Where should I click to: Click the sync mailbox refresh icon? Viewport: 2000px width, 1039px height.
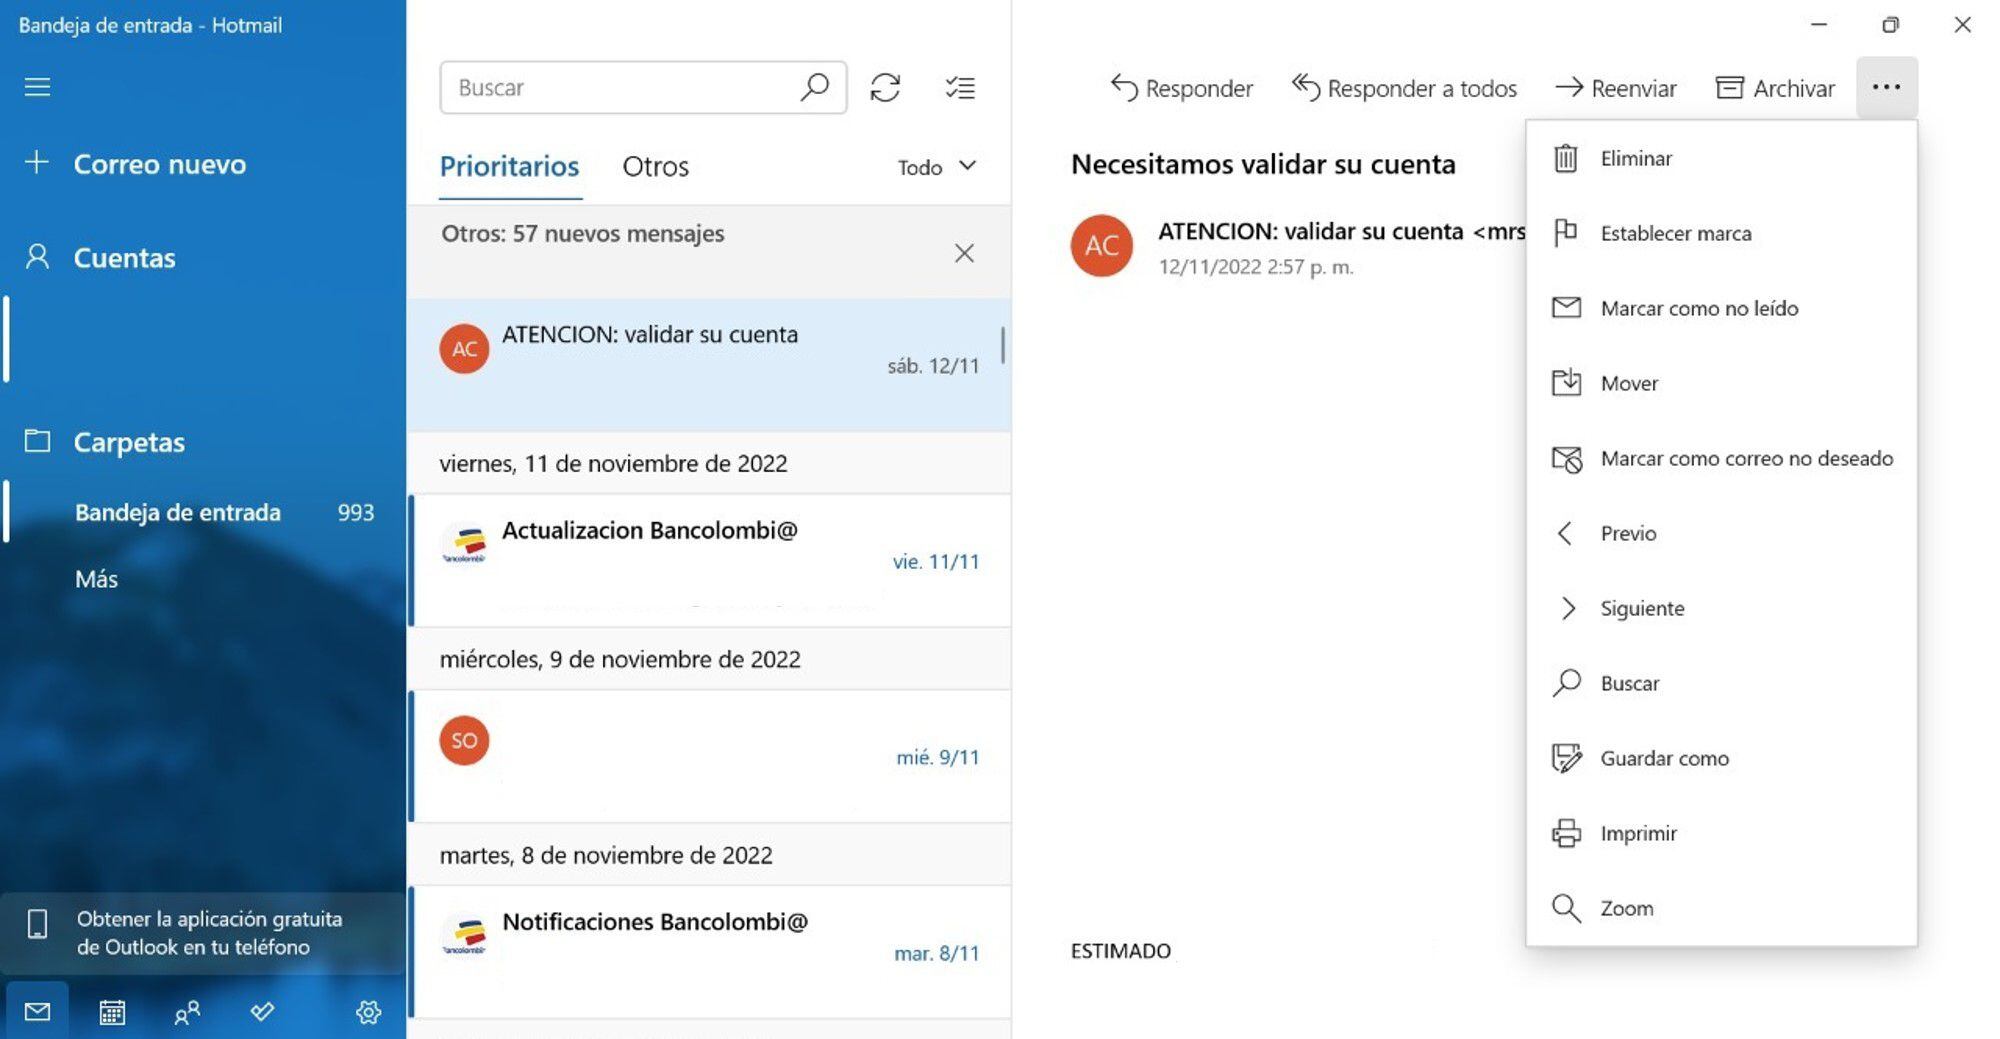885,88
